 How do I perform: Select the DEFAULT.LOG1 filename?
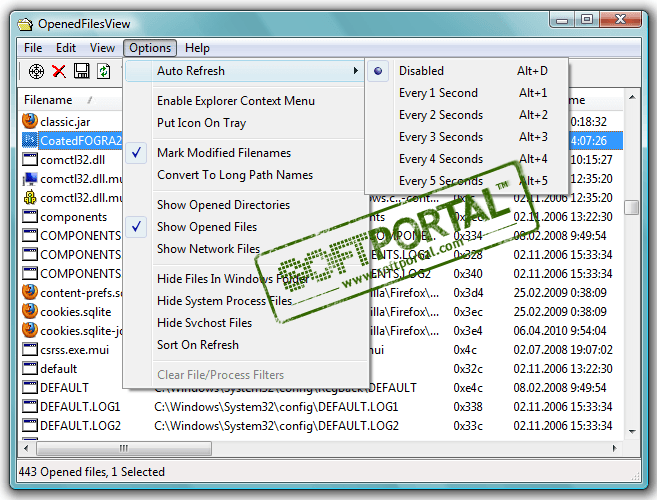(80, 407)
